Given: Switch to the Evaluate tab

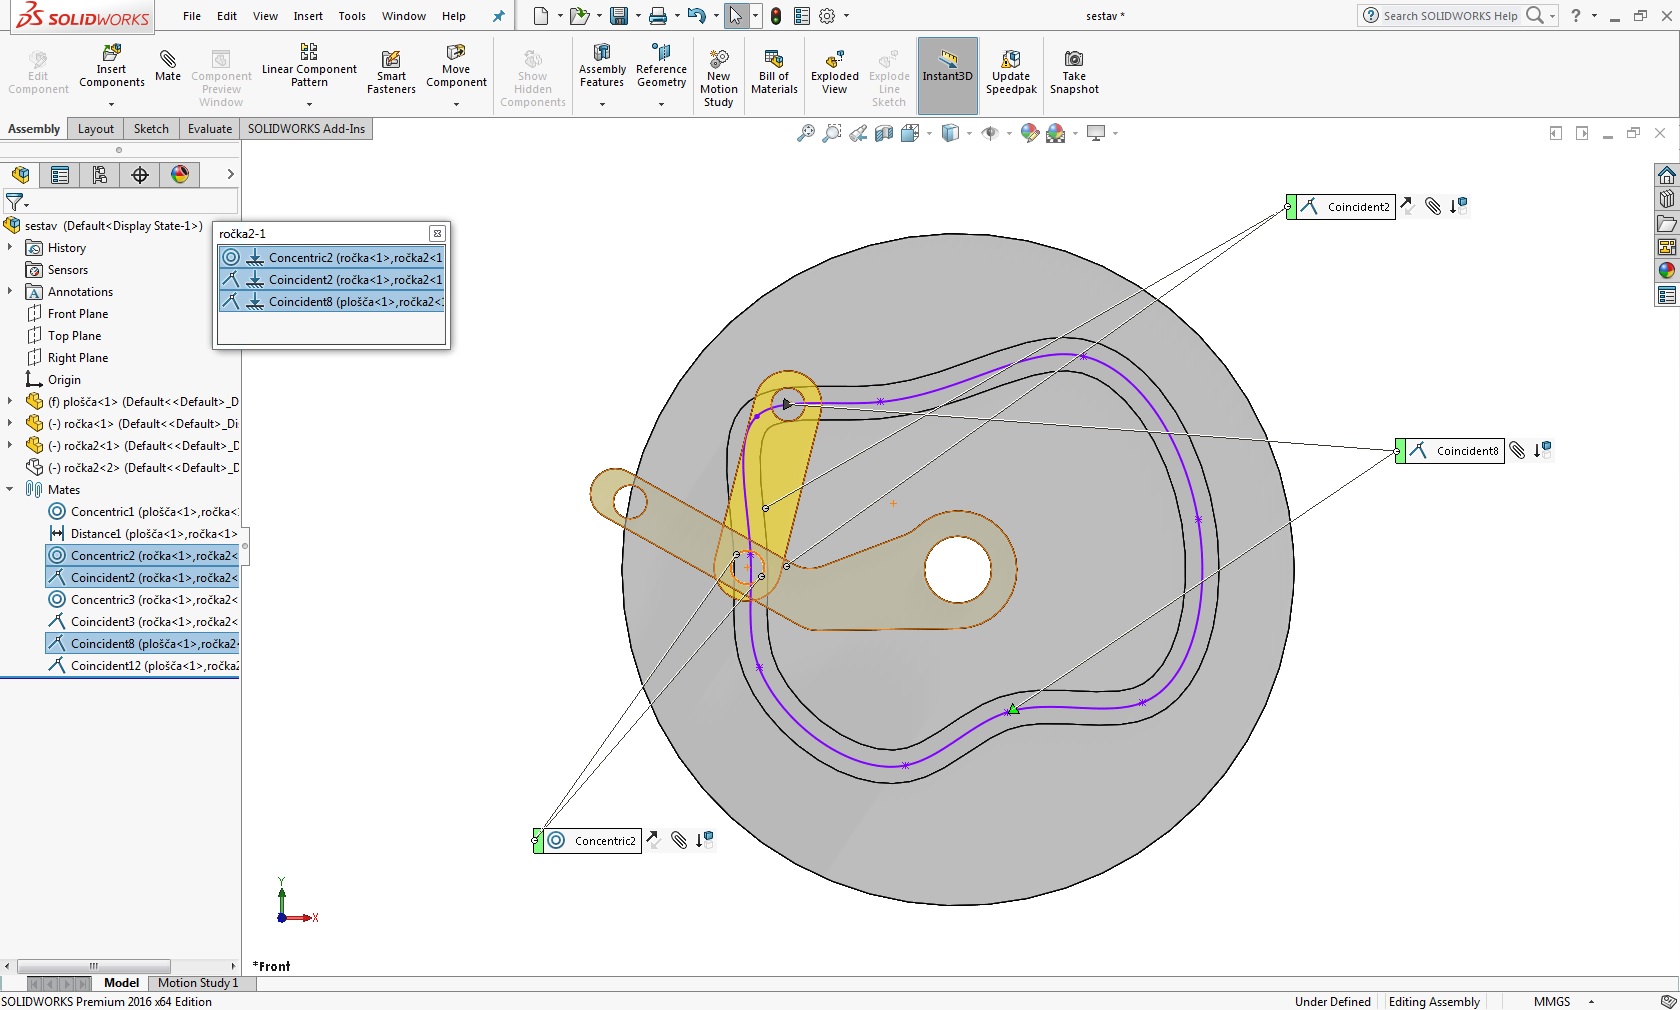Looking at the screenshot, I should coord(210,129).
